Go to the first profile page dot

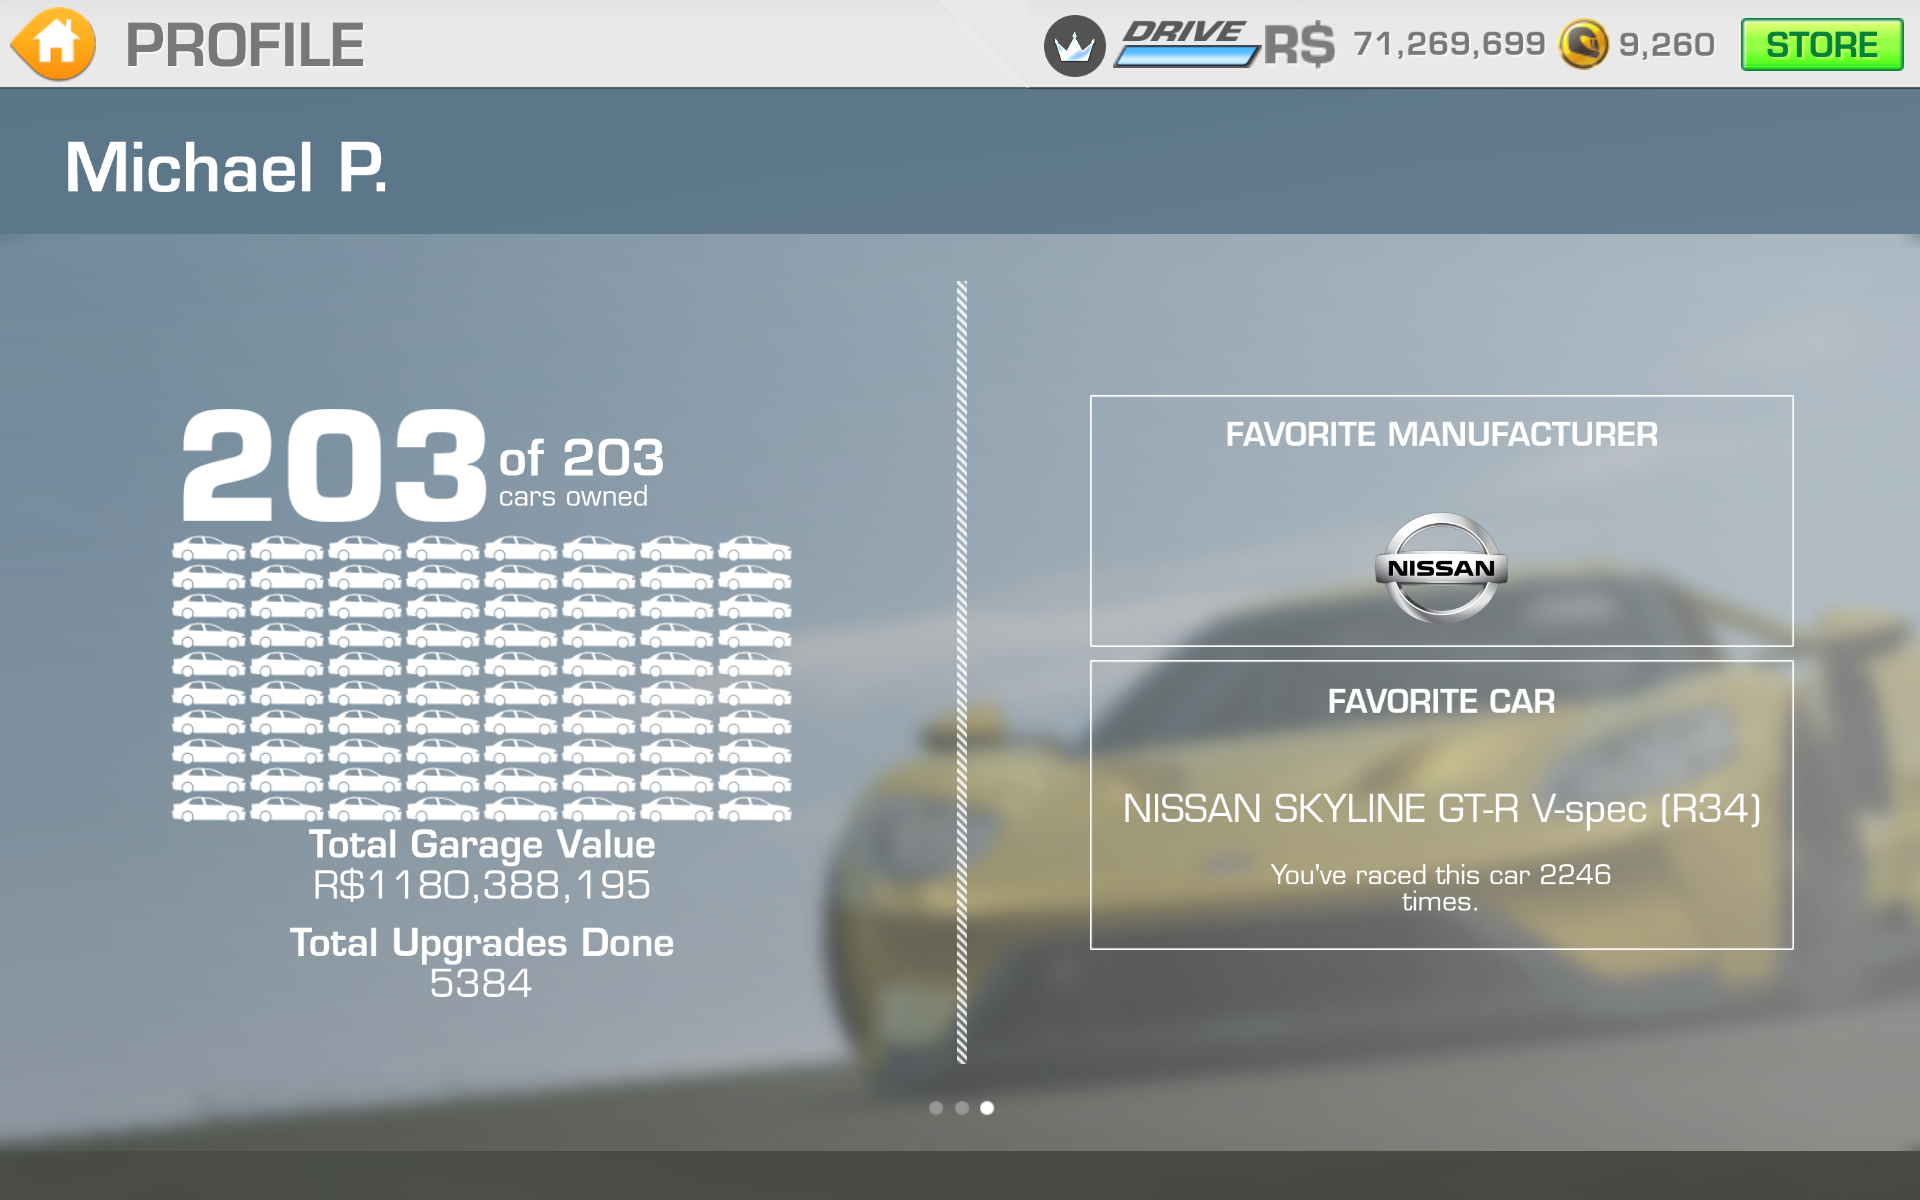coord(936,1108)
